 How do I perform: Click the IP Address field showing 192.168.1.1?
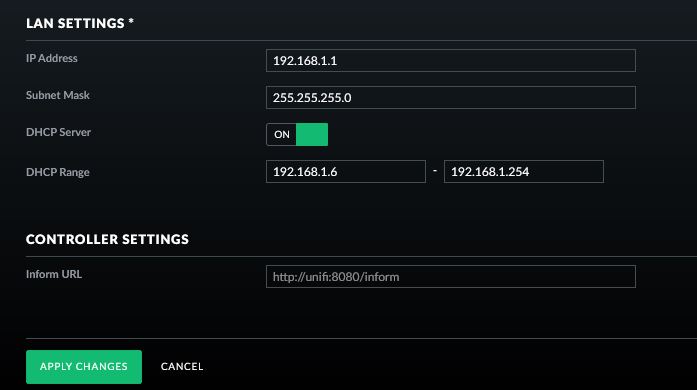pyautogui.click(x=451, y=60)
